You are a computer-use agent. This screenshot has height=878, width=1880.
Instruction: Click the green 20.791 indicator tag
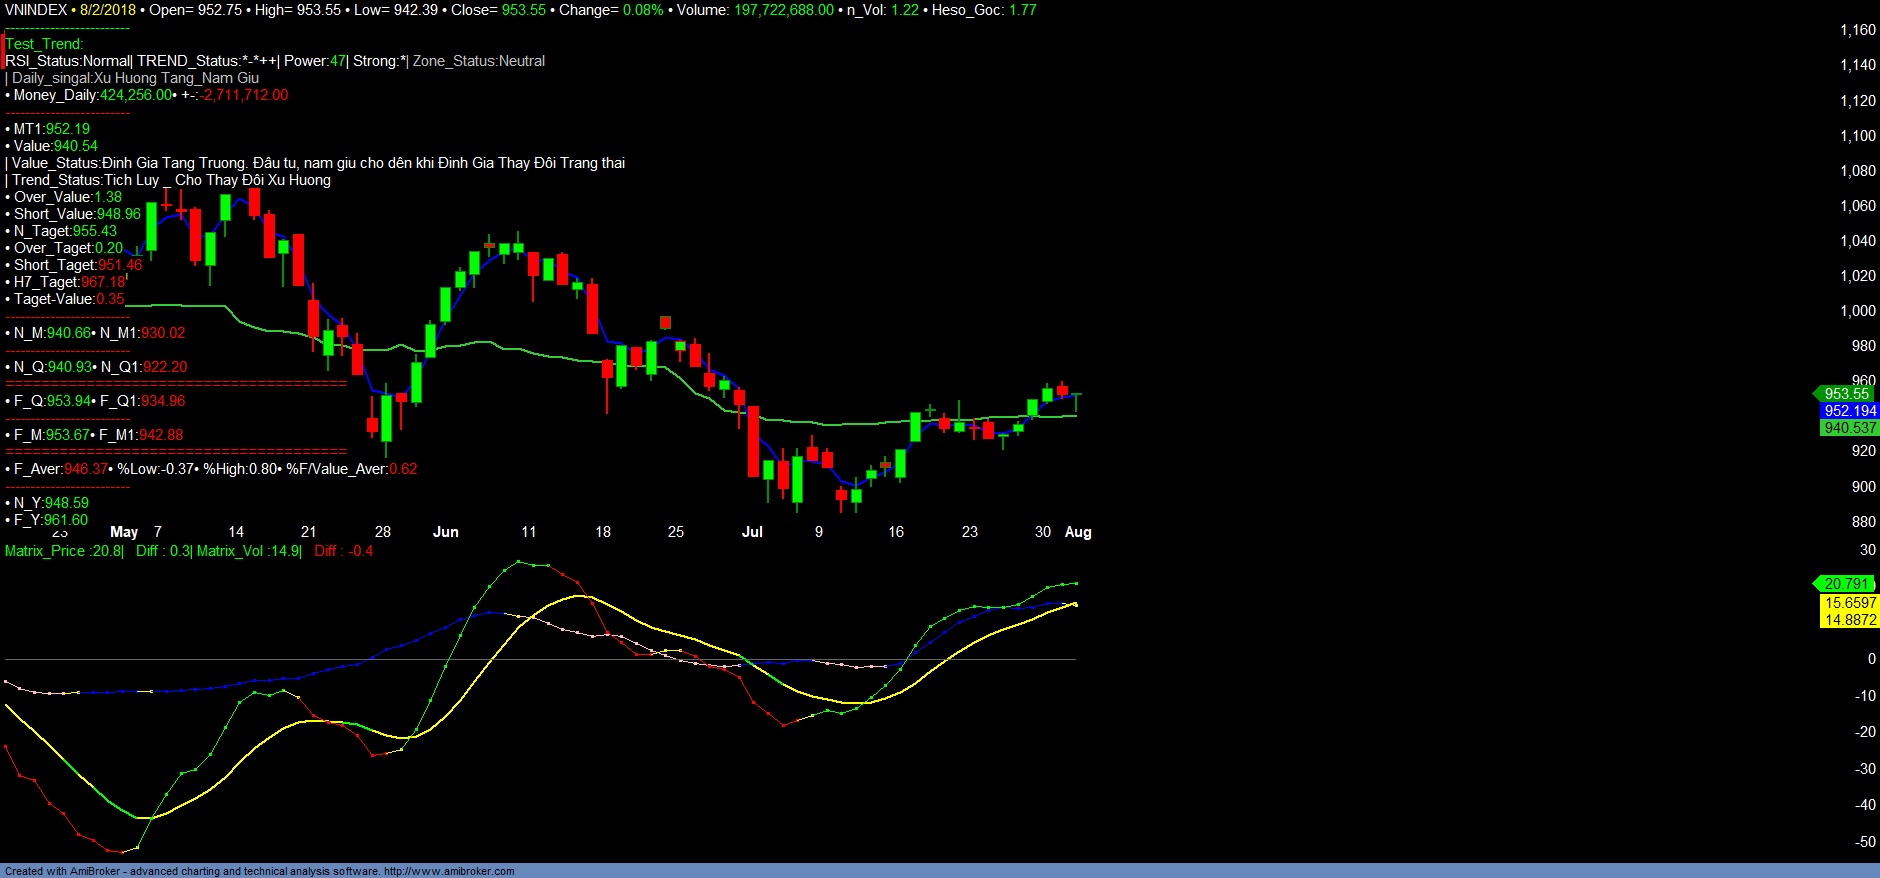pyautogui.click(x=1846, y=584)
